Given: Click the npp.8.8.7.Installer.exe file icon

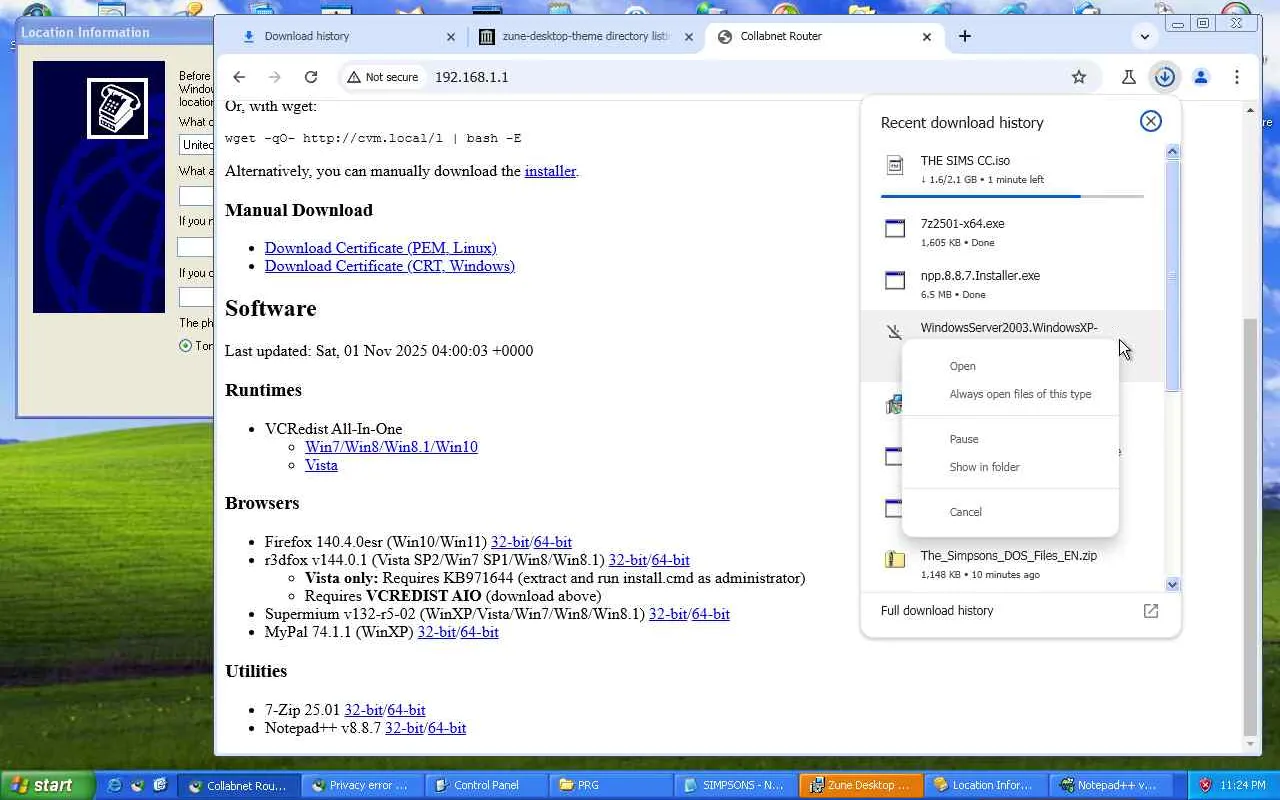Looking at the screenshot, I should coord(895,281).
